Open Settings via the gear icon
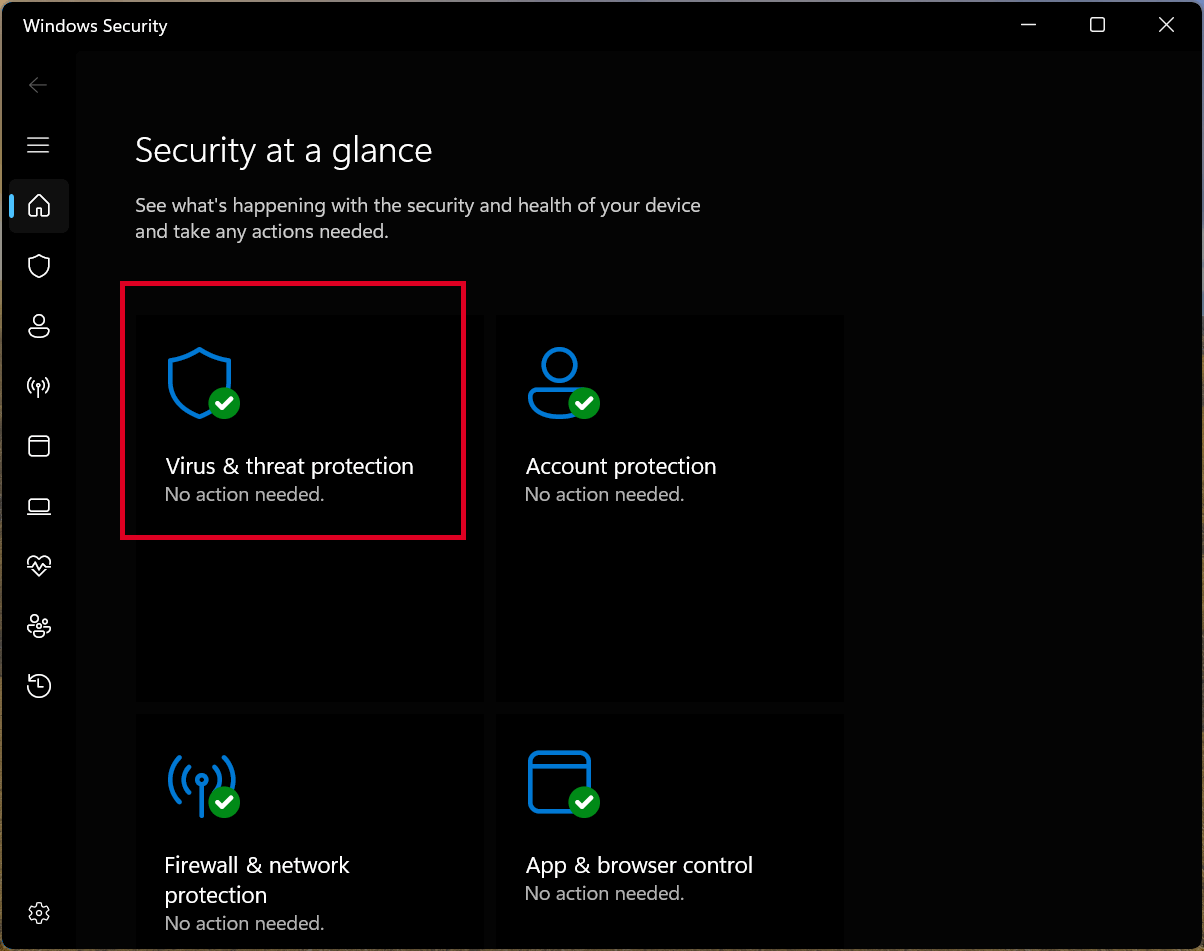Viewport: 1204px width, 951px height. coord(38,913)
